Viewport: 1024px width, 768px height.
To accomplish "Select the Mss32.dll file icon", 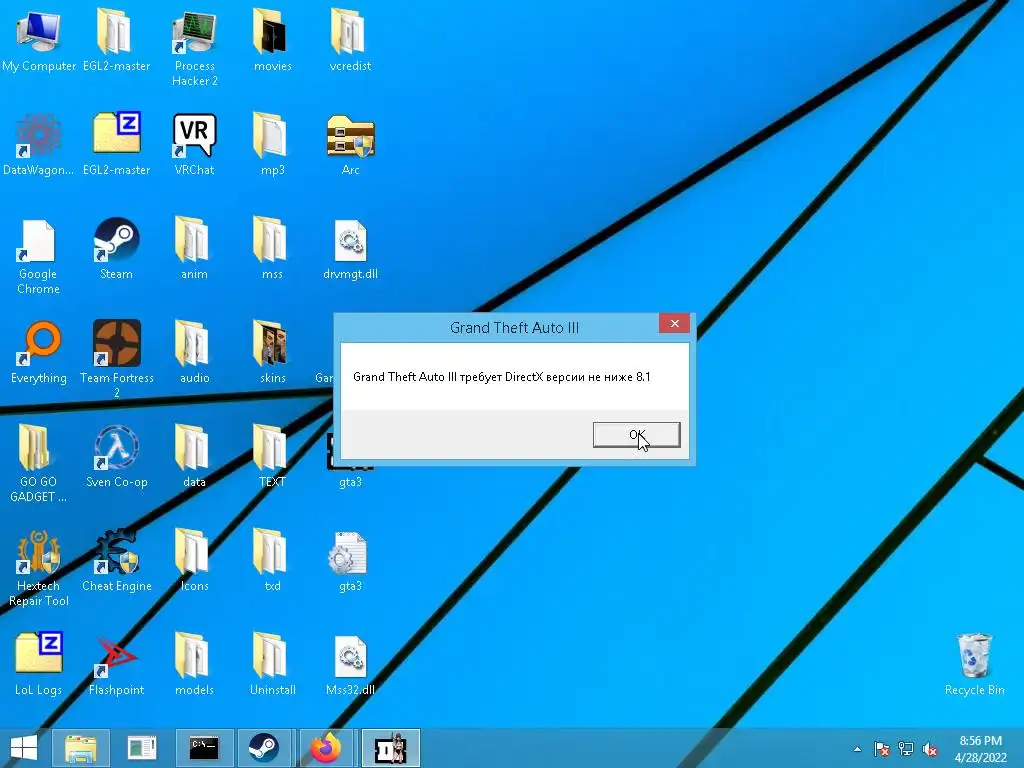I will (x=350, y=664).
